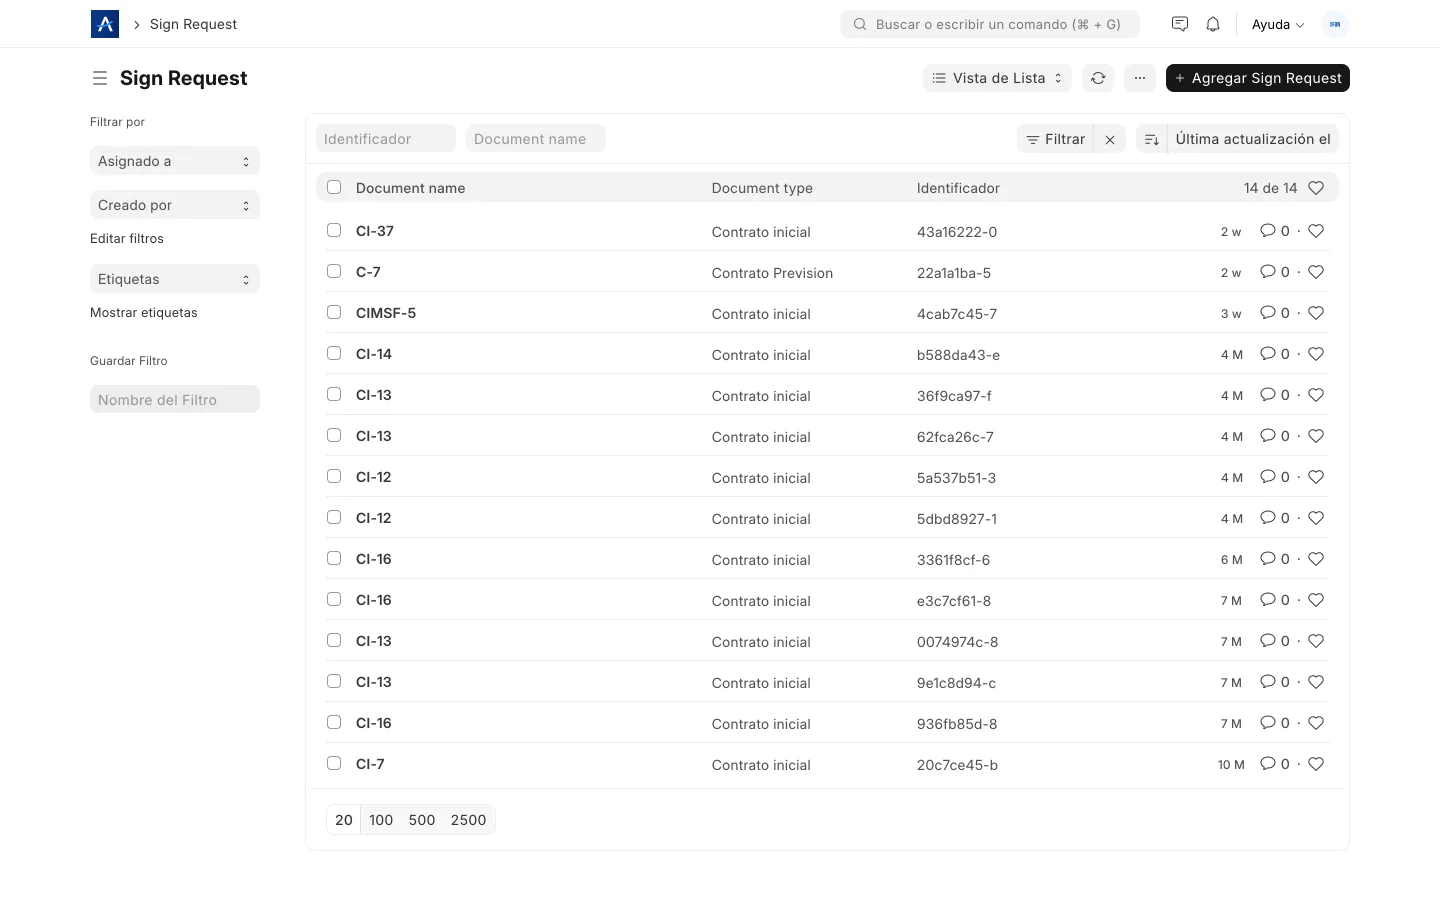This screenshot has width=1440, height=900.
Task: Toggle sort direction icon
Action: [x=1151, y=139]
